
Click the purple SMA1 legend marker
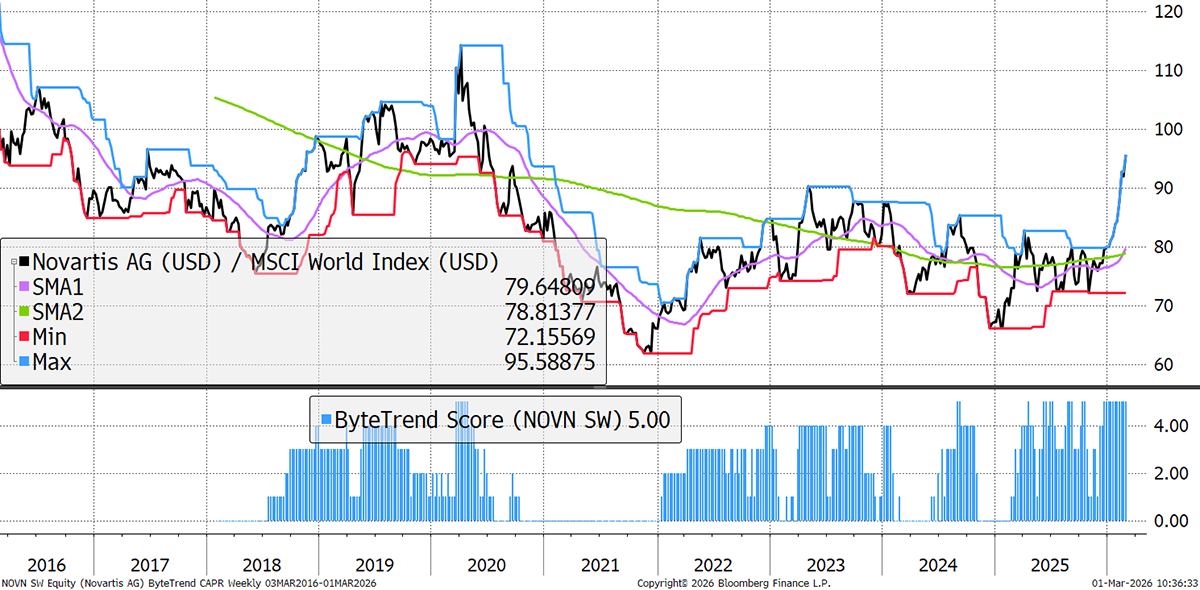(x=25, y=287)
